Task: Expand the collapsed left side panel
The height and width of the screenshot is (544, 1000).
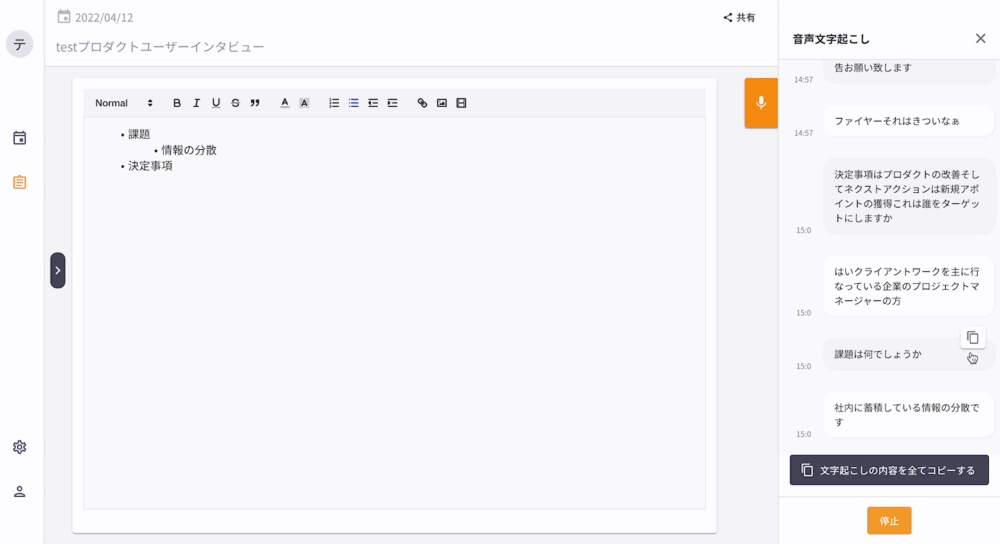Action: 58,270
